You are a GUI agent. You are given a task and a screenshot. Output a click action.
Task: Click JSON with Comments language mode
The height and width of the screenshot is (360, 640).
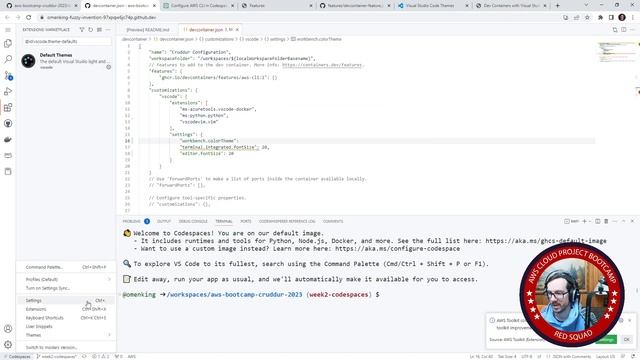click(571, 356)
